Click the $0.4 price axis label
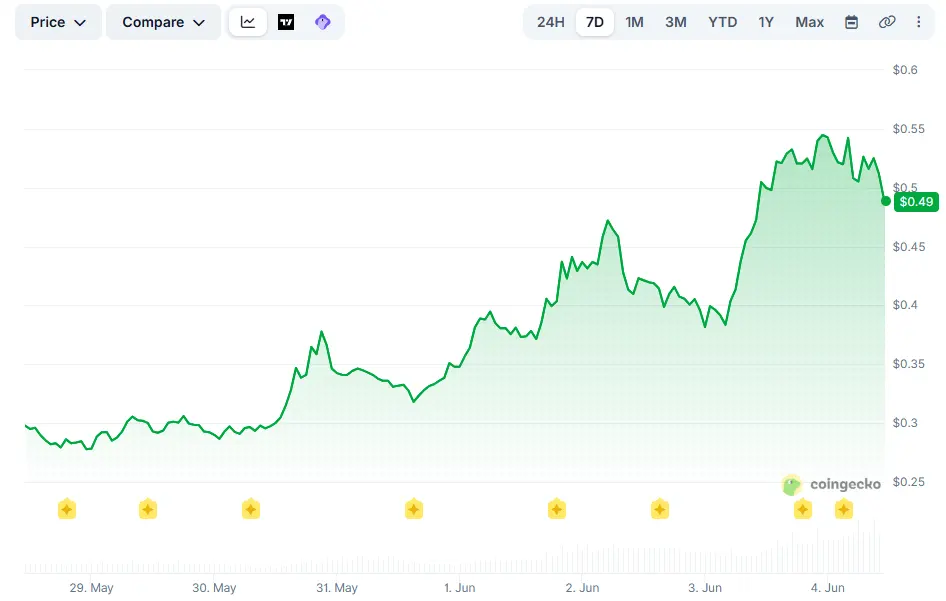946x601 pixels. (905, 305)
